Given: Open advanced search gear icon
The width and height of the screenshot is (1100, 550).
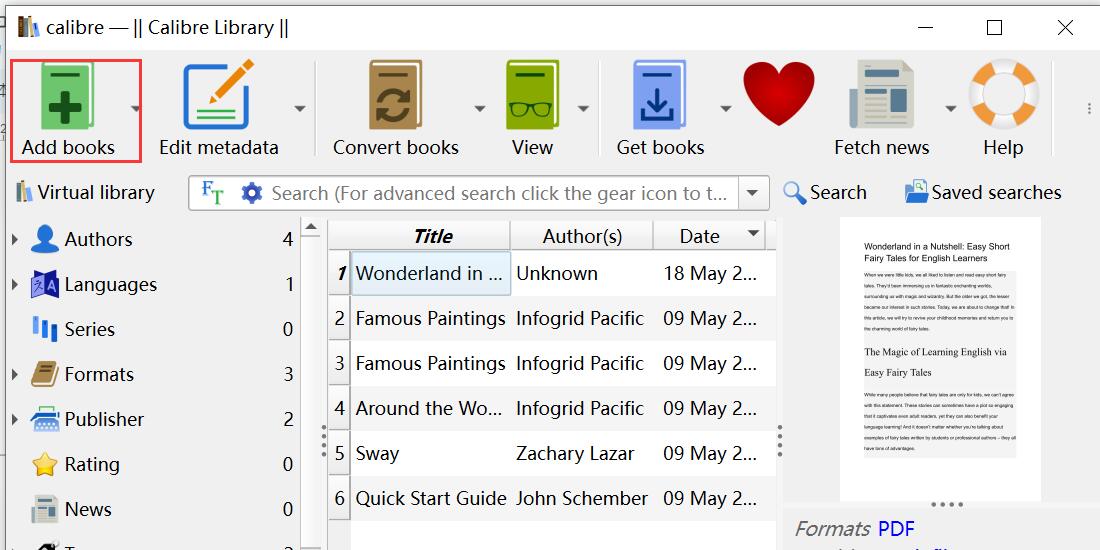Looking at the screenshot, I should (252, 193).
